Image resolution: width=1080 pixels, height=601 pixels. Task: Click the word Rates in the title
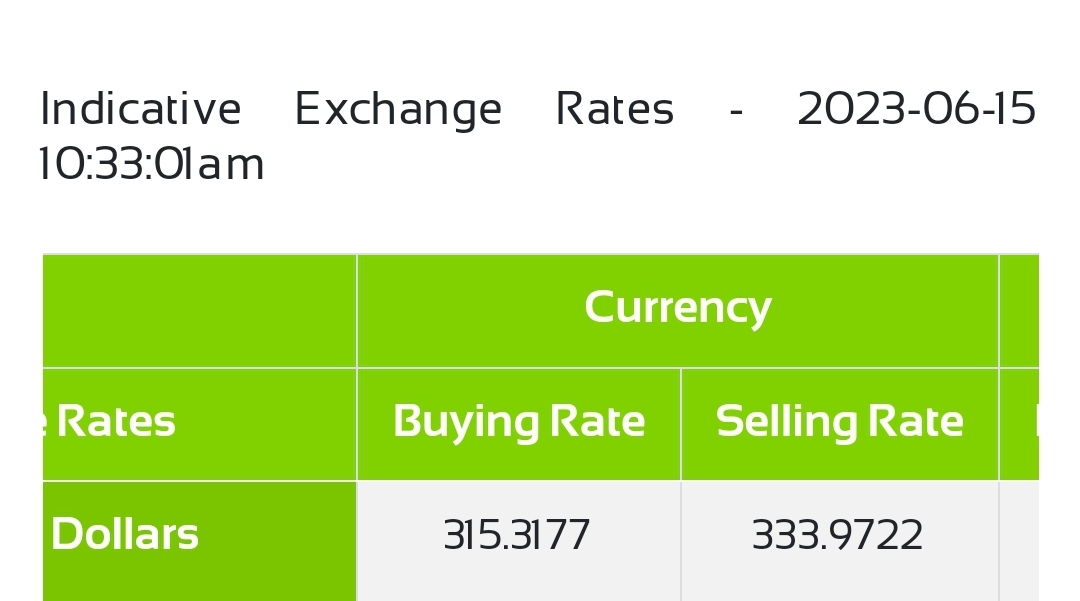[614, 109]
